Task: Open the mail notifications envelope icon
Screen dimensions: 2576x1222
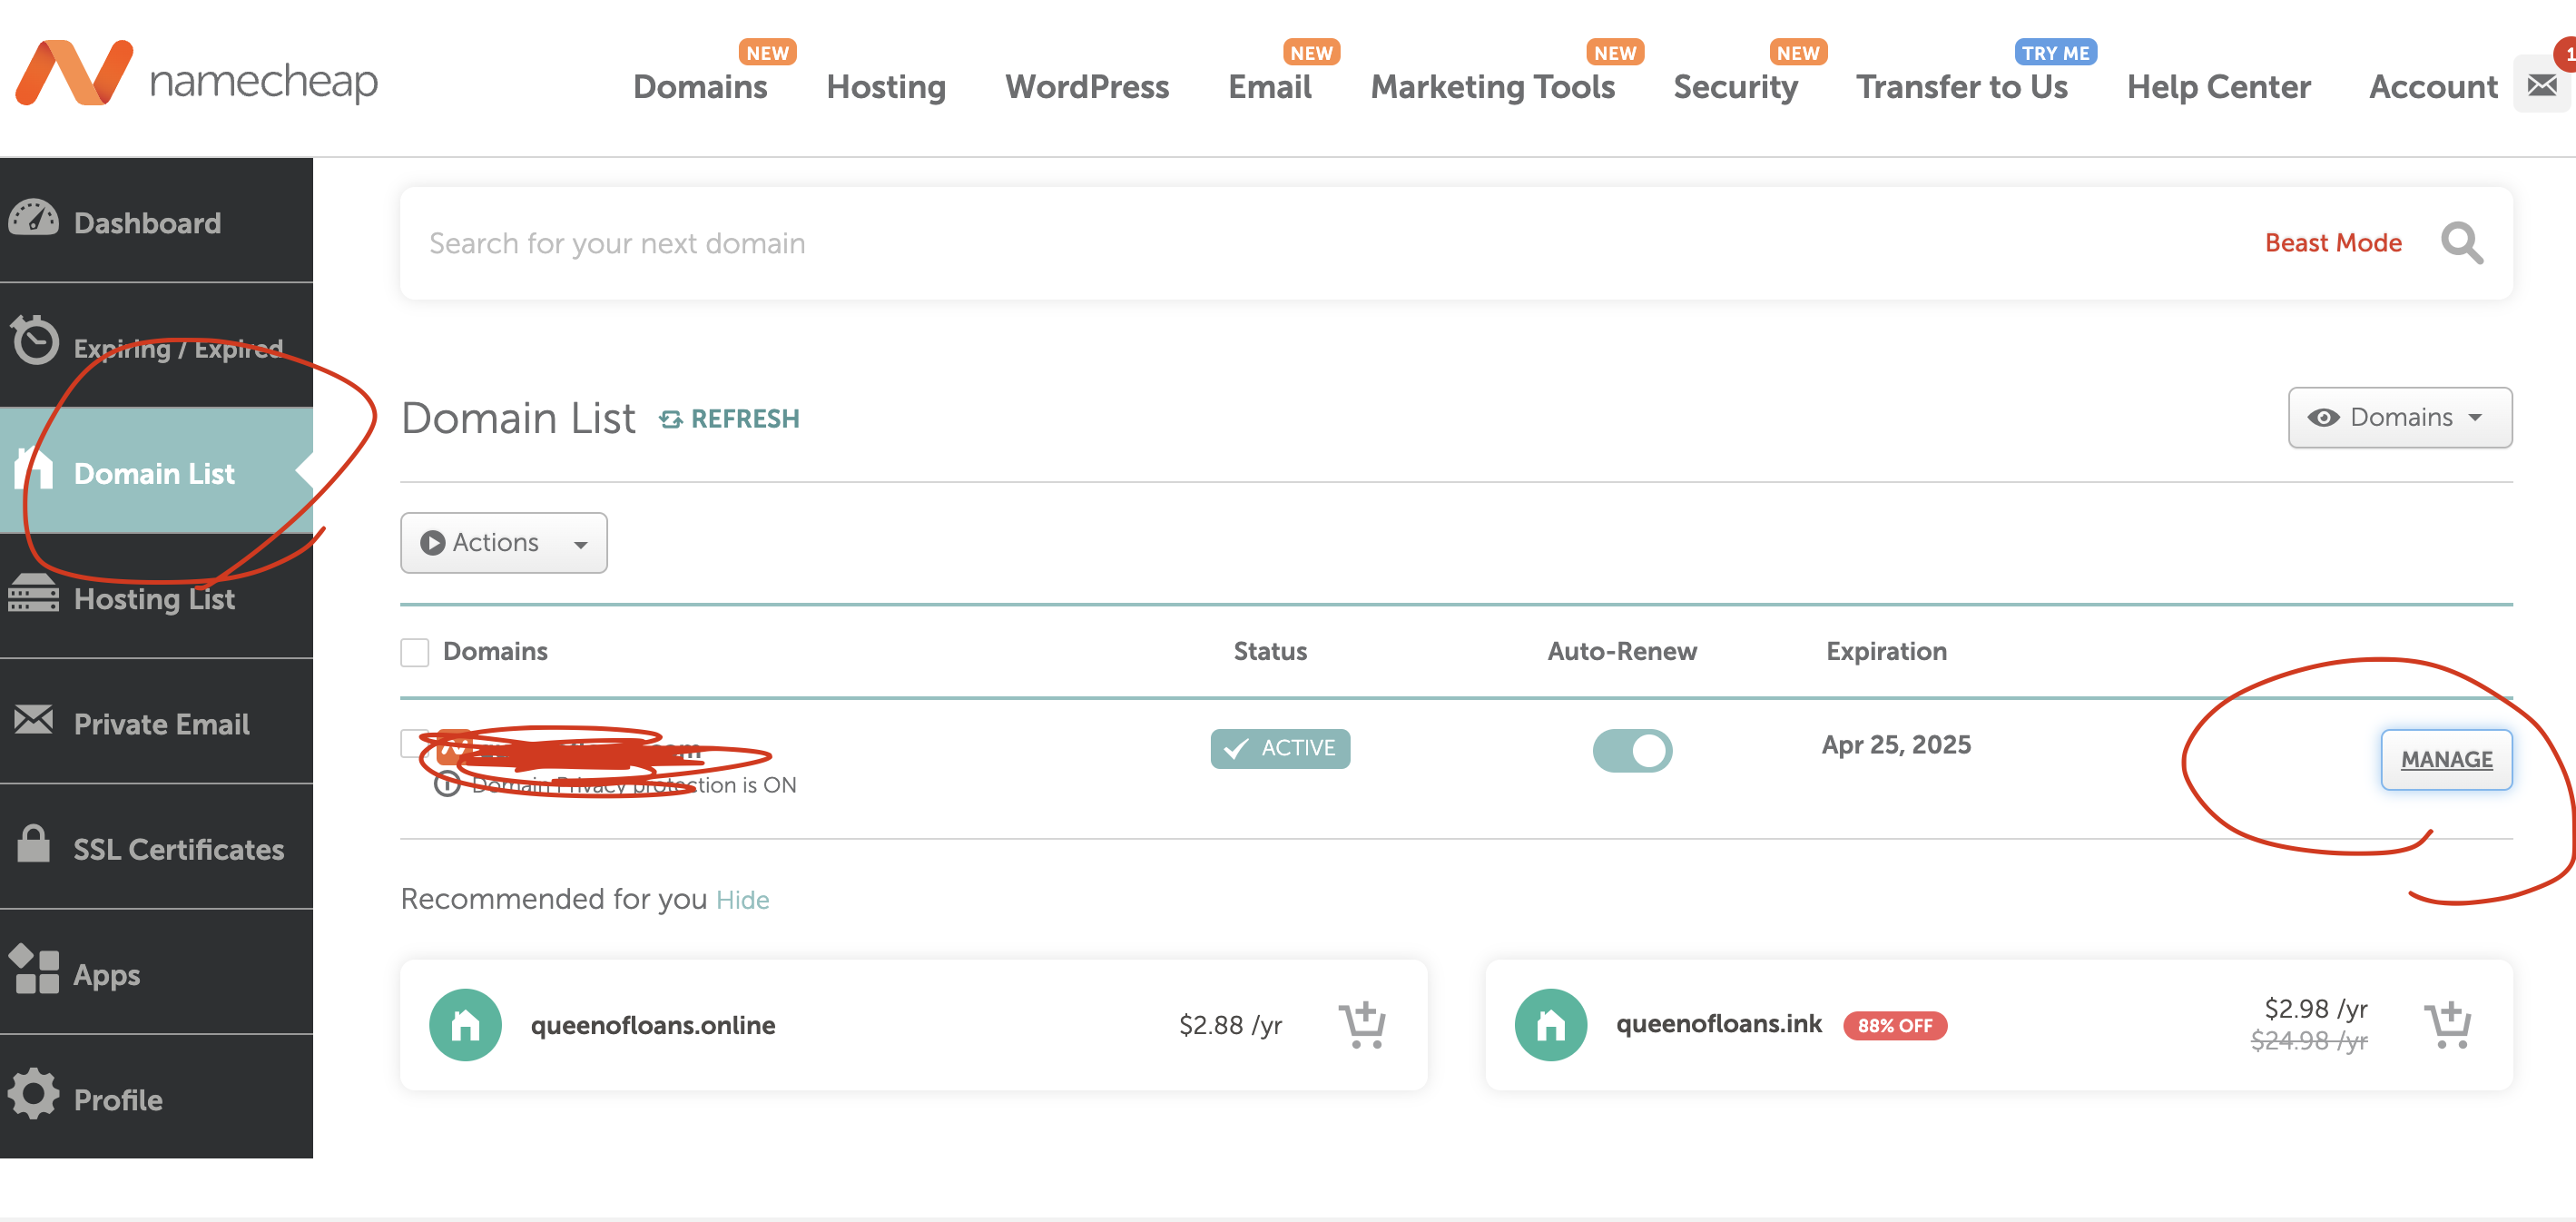Action: 2541,86
